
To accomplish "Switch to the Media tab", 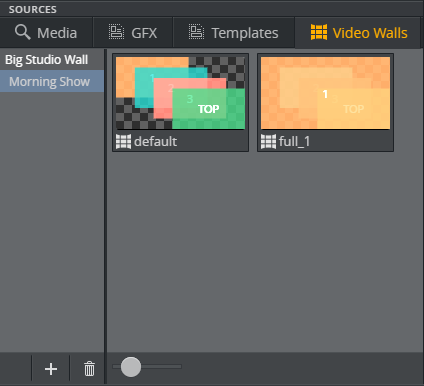I will click(46, 33).
